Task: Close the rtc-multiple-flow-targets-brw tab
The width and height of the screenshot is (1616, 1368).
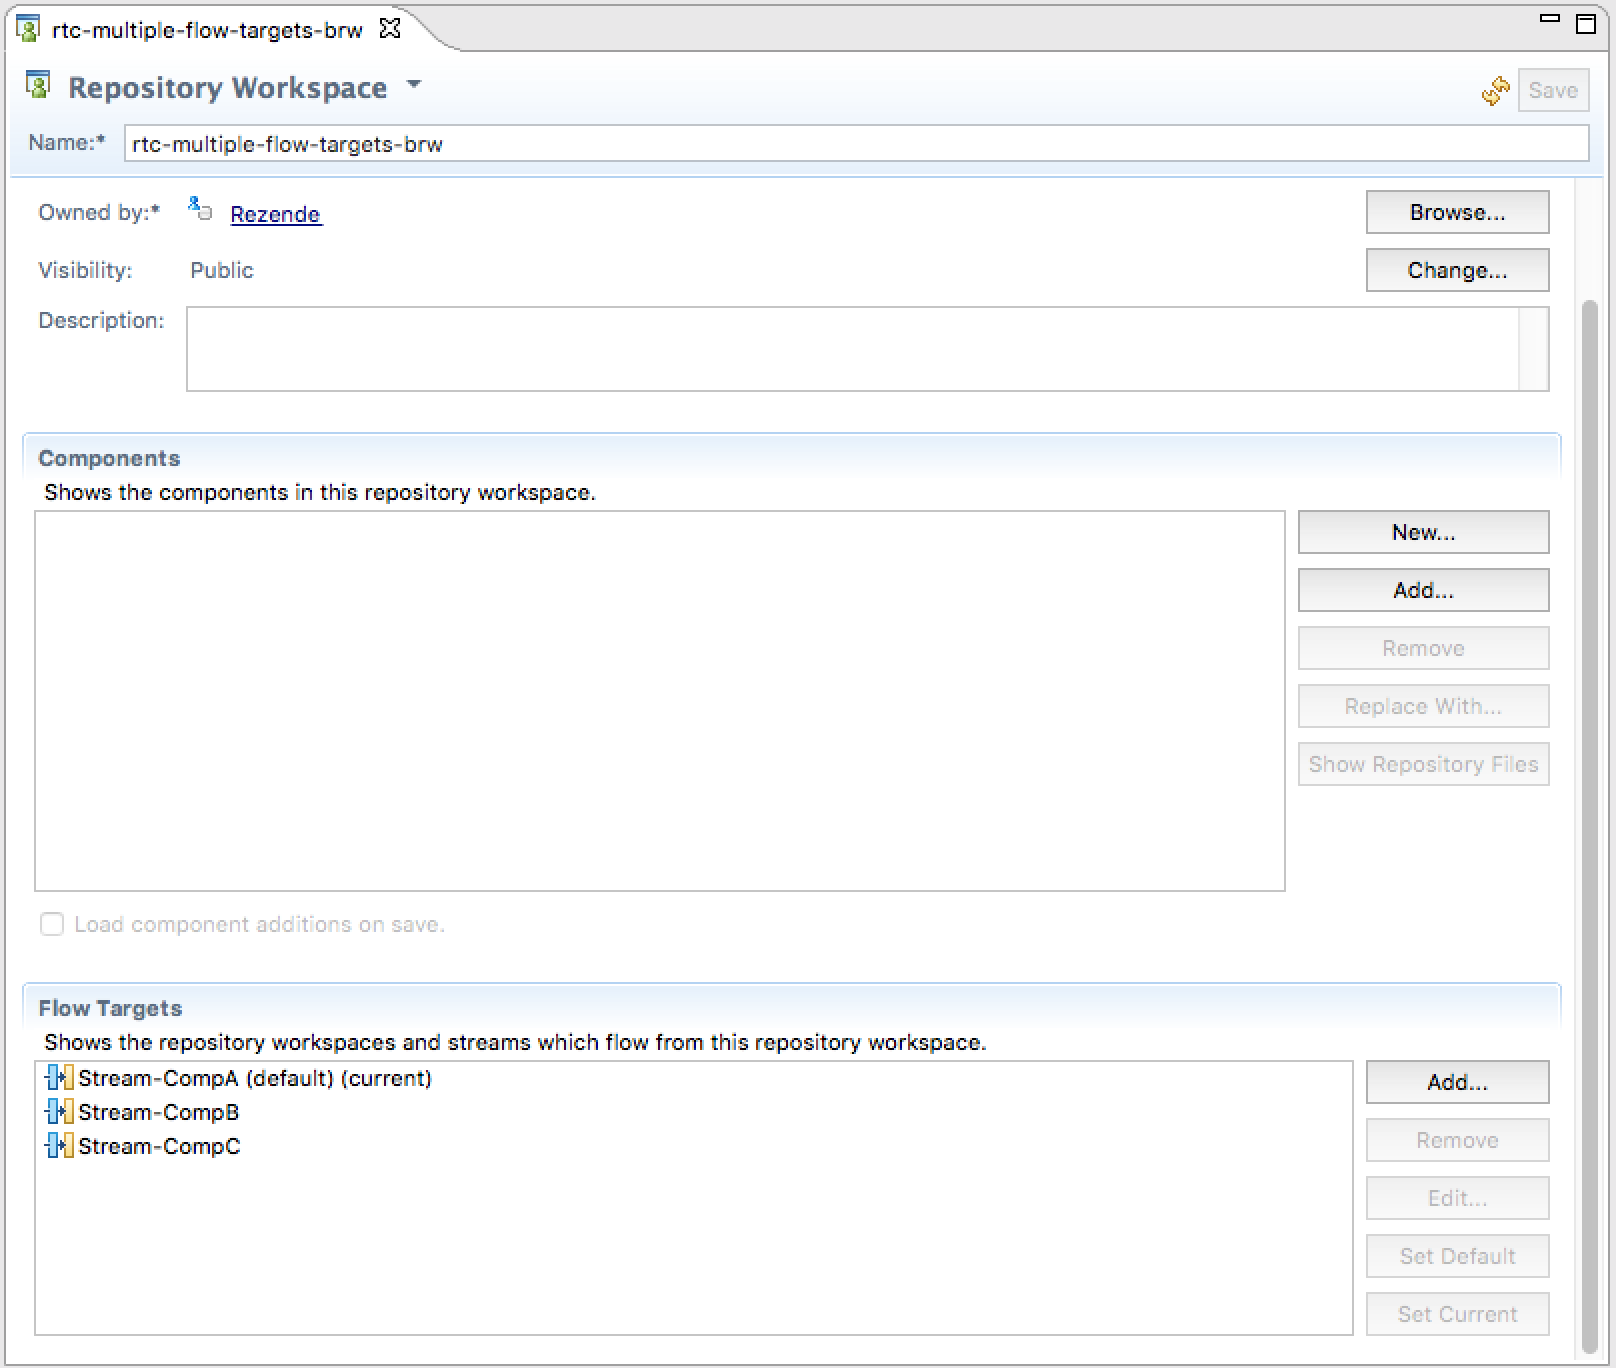Action: tap(390, 29)
